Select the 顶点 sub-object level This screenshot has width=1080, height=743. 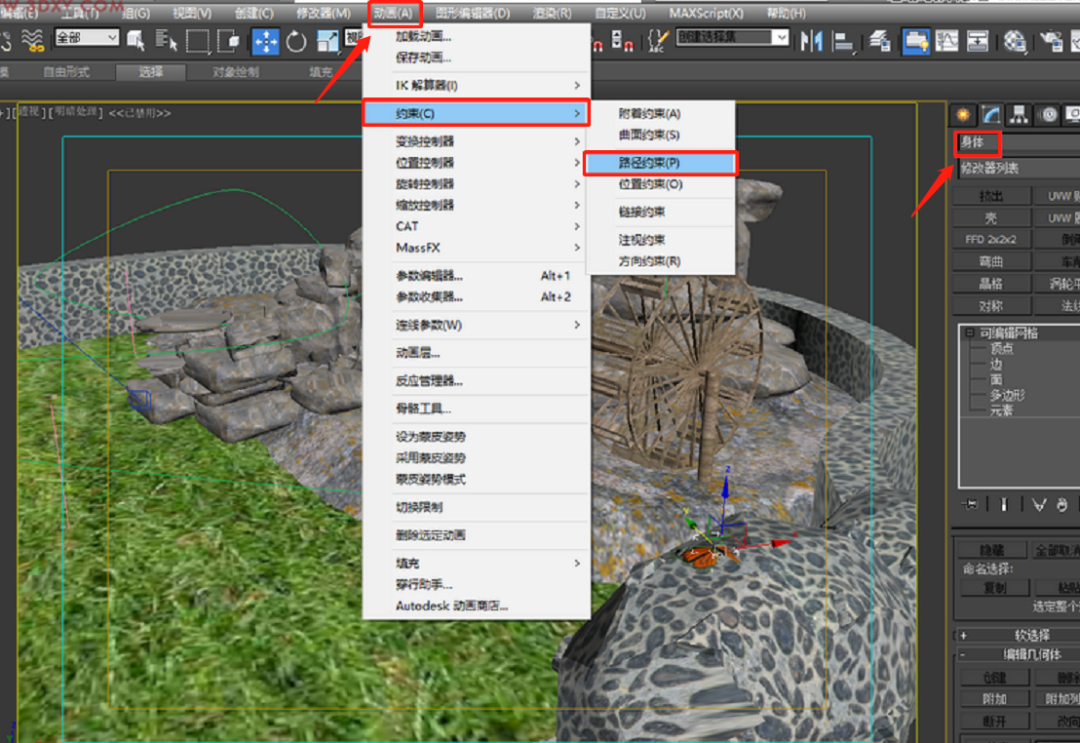coord(1002,348)
